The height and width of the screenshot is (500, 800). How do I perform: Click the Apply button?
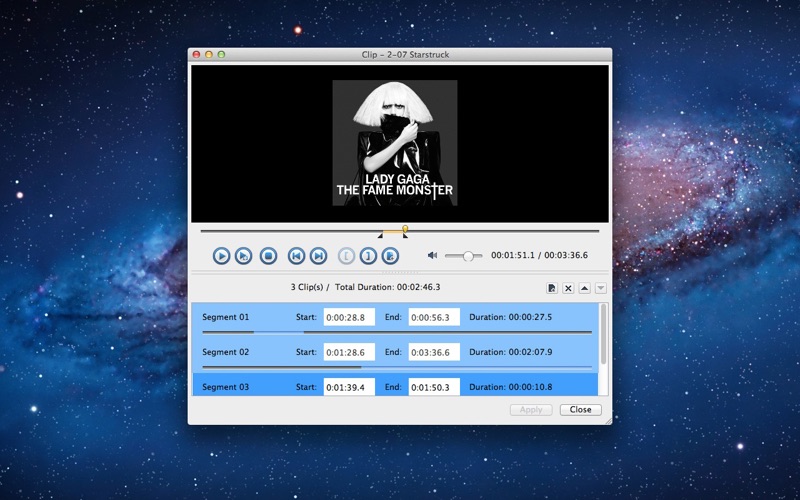(x=531, y=410)
